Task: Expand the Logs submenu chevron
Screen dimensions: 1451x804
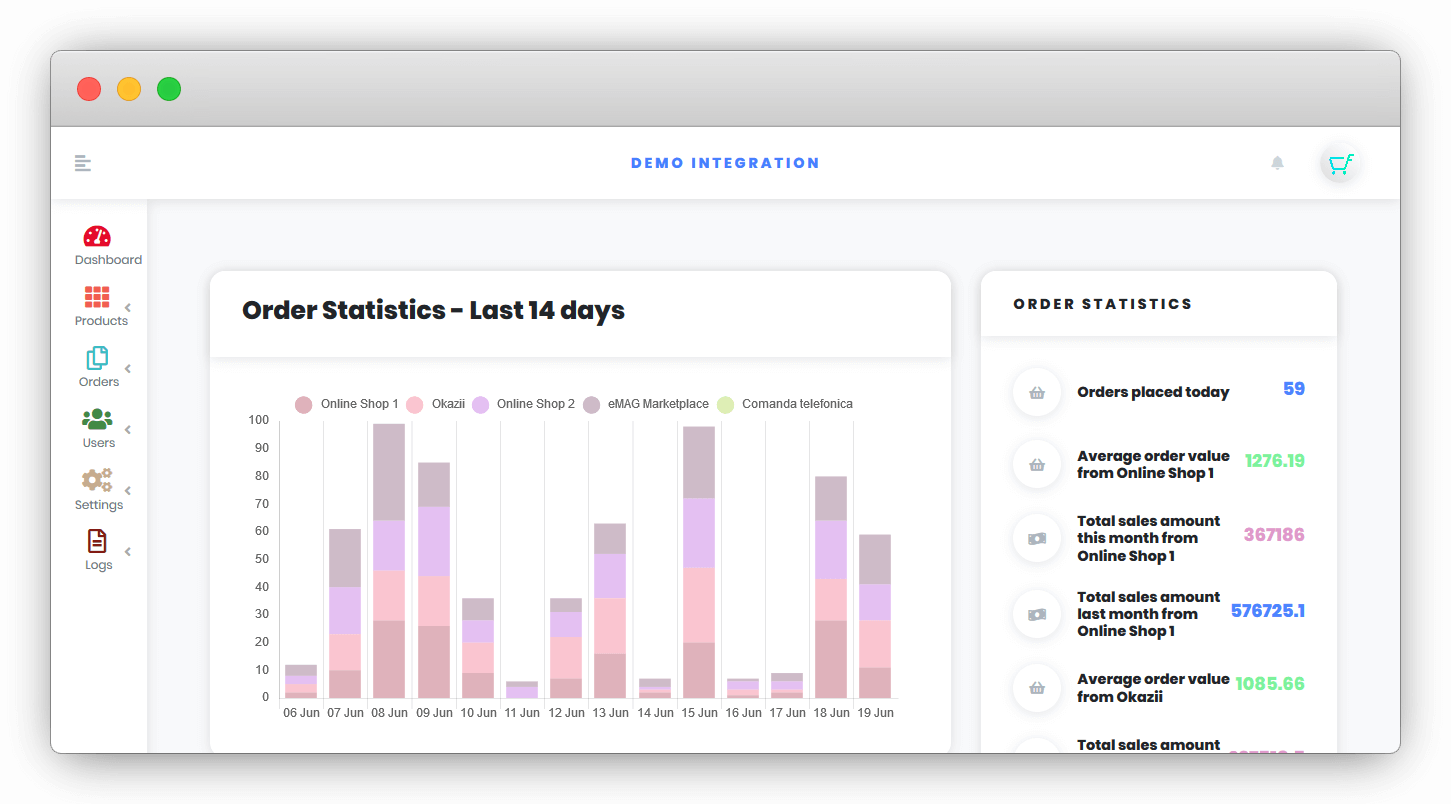Action: [x=128, y=551]
